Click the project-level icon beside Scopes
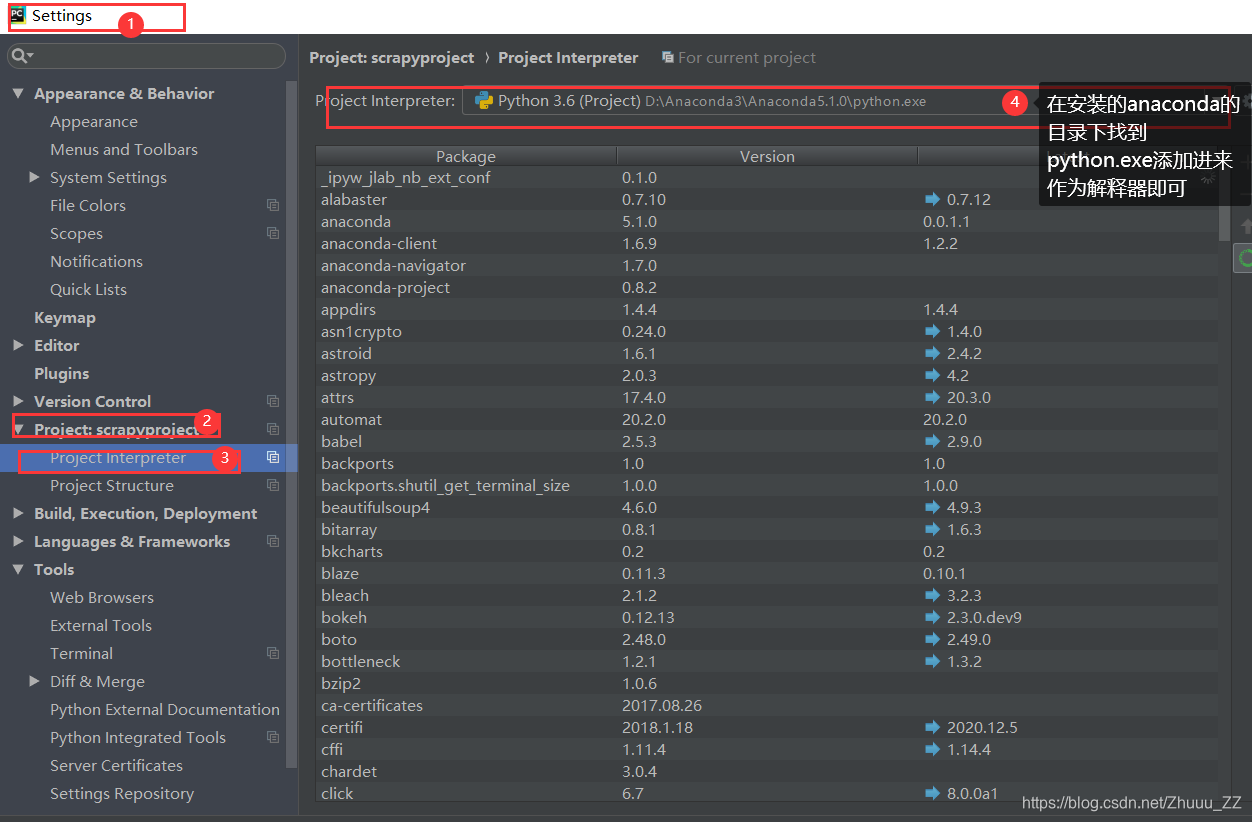The image size is (1252, 822). 273,233
